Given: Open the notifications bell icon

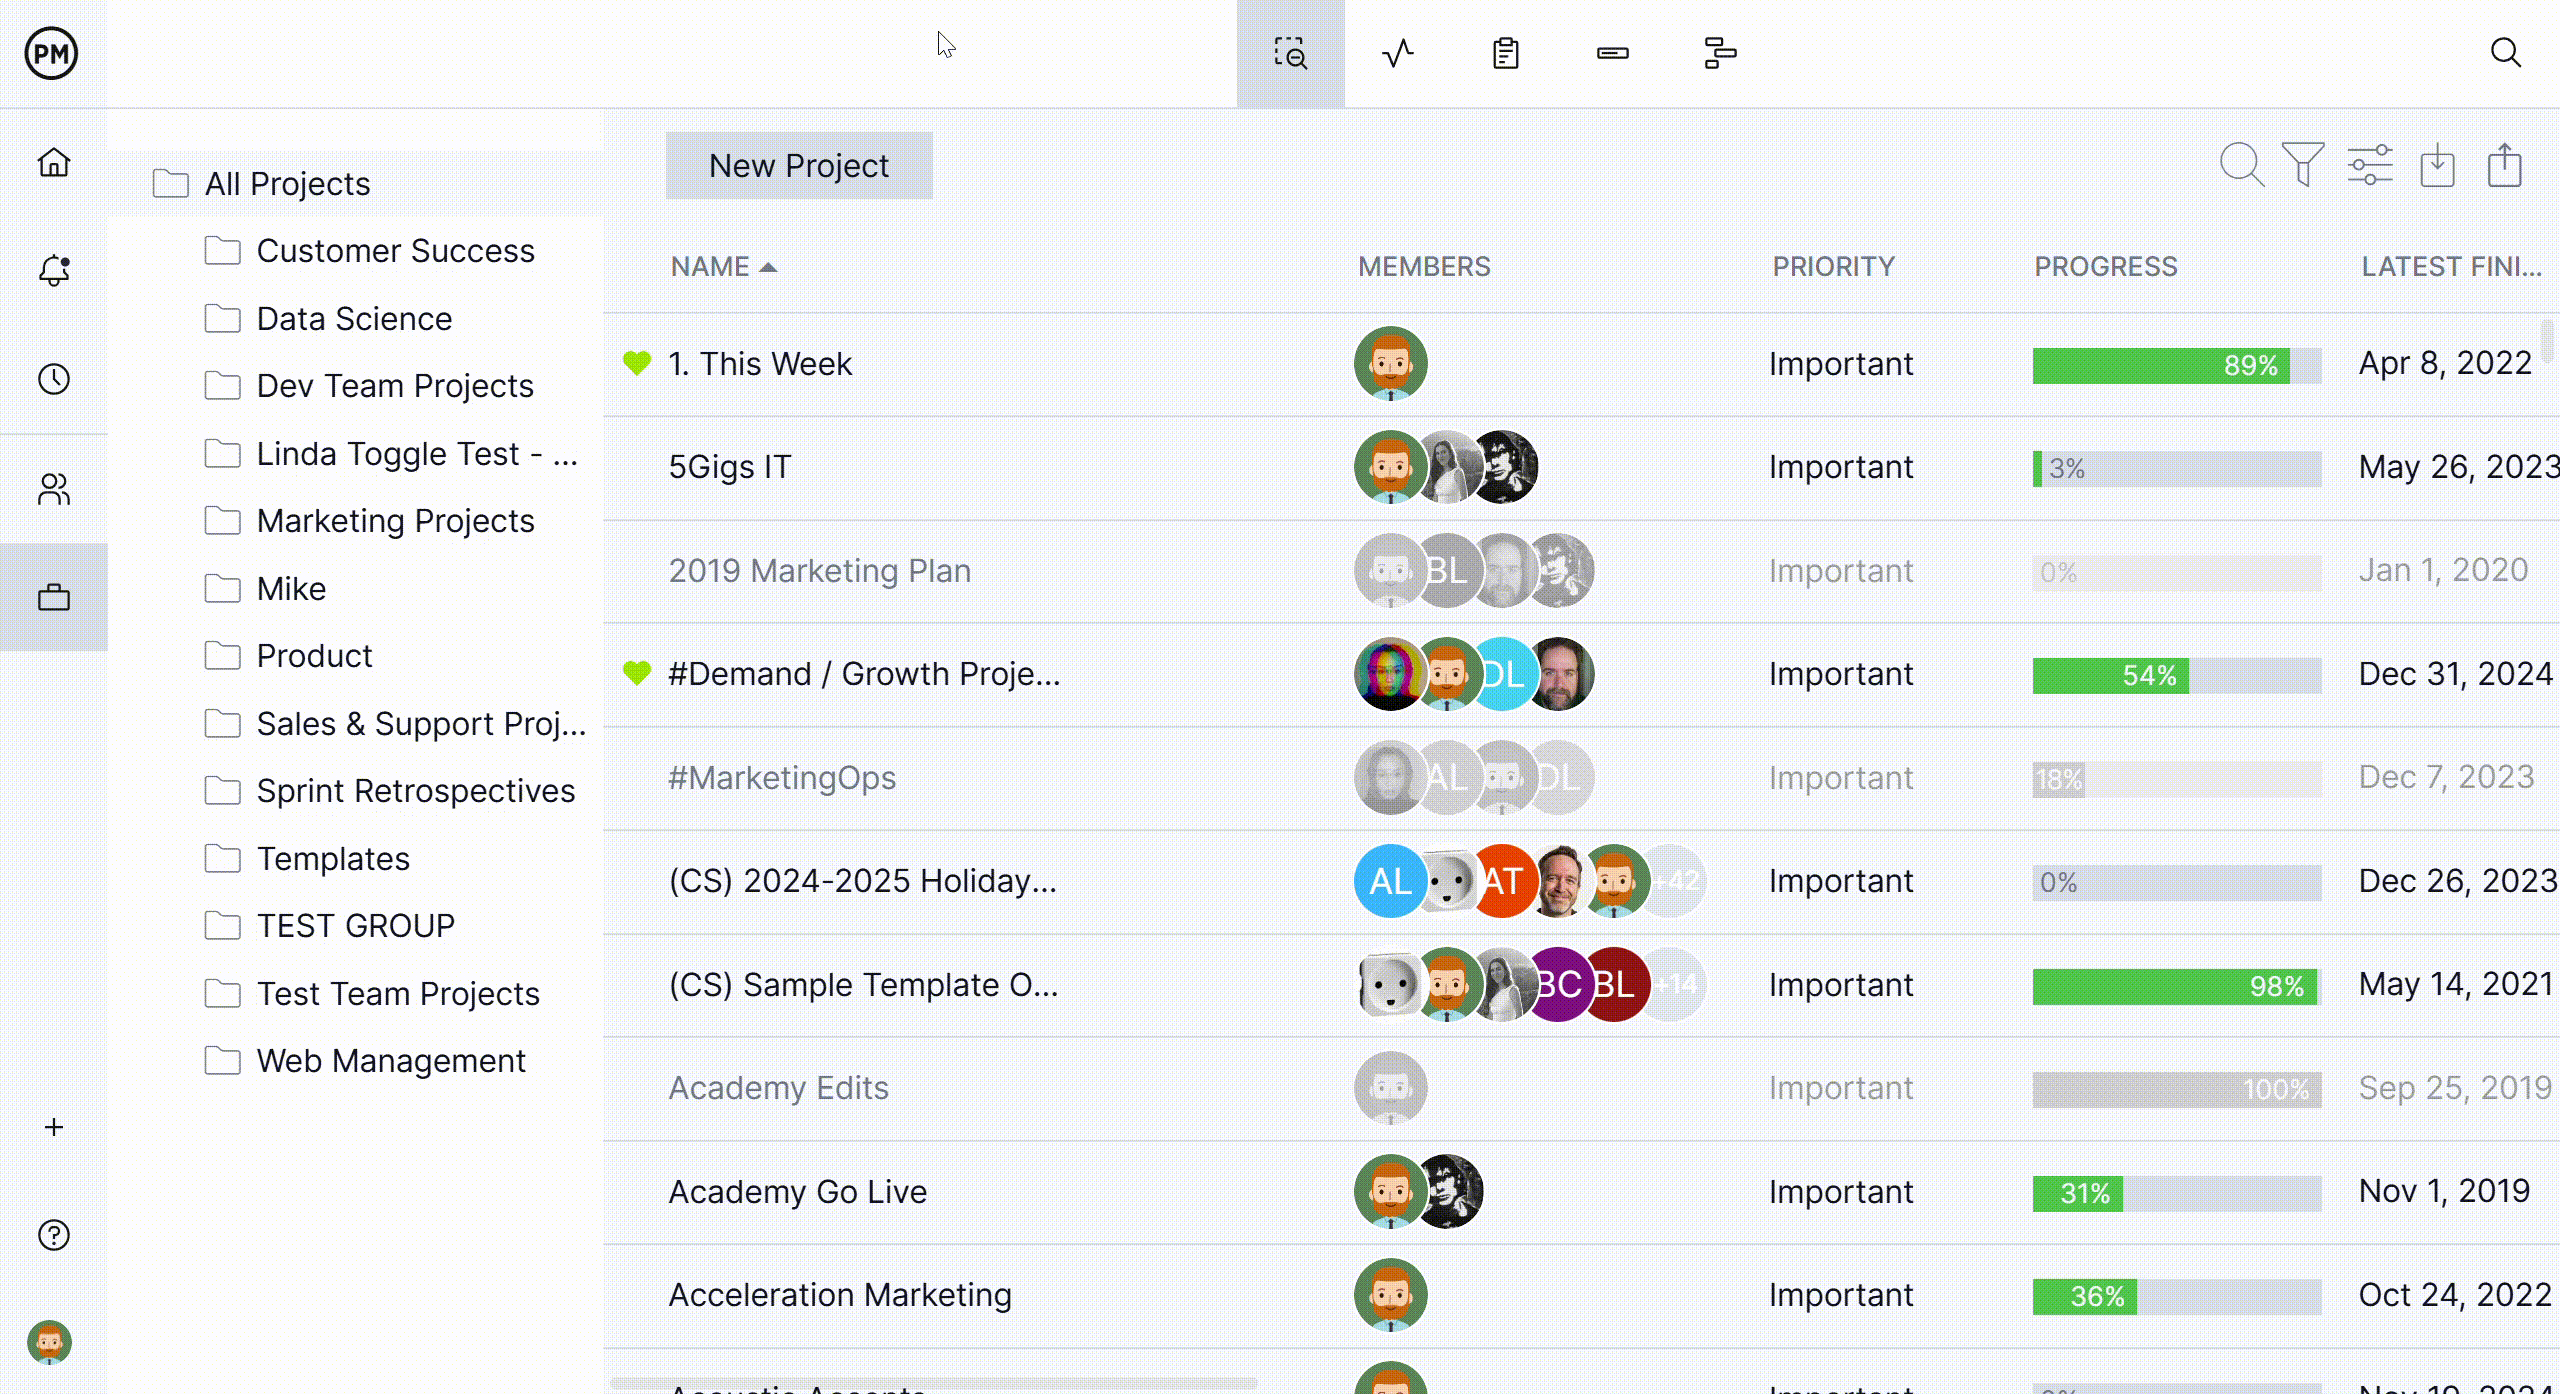Looking at the screenshot, I should [x=54, y=270].
